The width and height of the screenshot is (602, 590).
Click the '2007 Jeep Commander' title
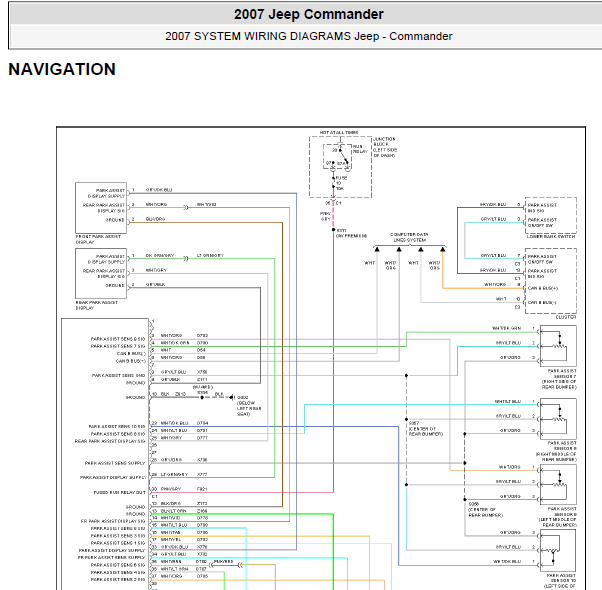(x=309, y=15)
